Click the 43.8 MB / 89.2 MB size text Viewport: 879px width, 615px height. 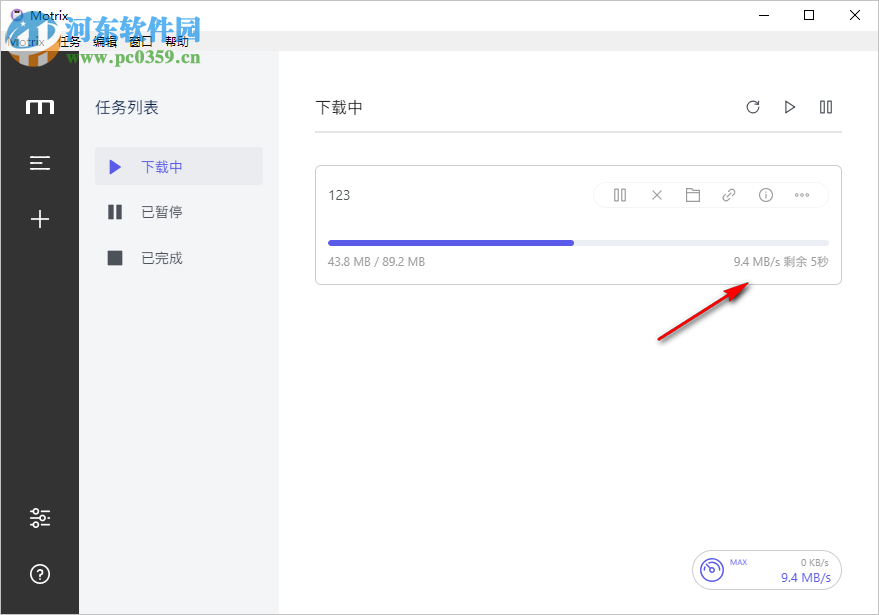(376, 262)
